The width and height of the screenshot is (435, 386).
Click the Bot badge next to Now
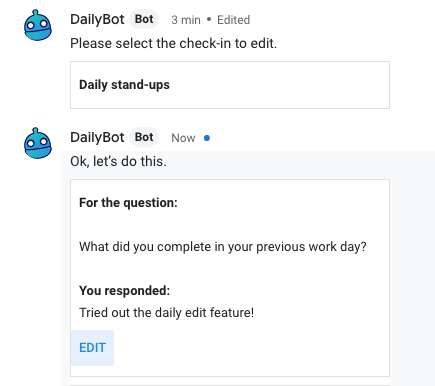(144, 137)
